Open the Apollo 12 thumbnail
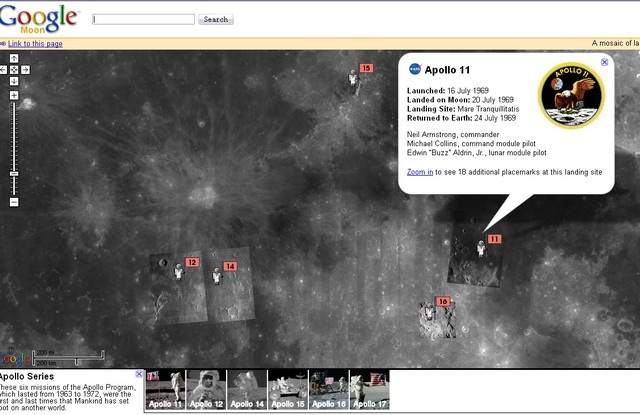640x415 pixels. [x=206, y=390]
